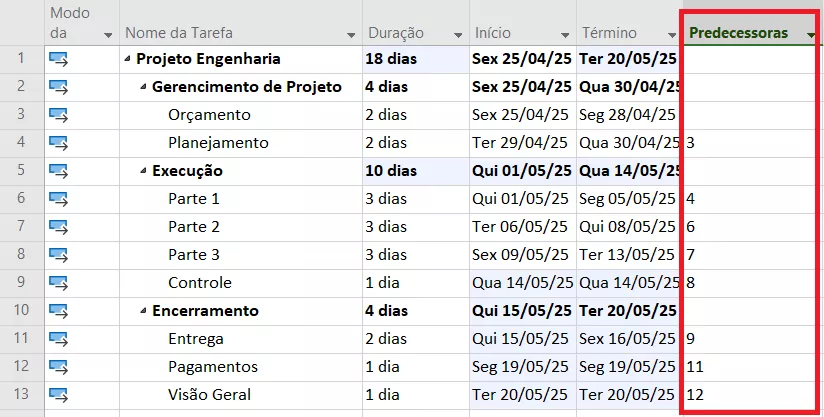Collapse the Projeto Engenharia summary task
Viewport: 824px width, 417px height.
128,59
